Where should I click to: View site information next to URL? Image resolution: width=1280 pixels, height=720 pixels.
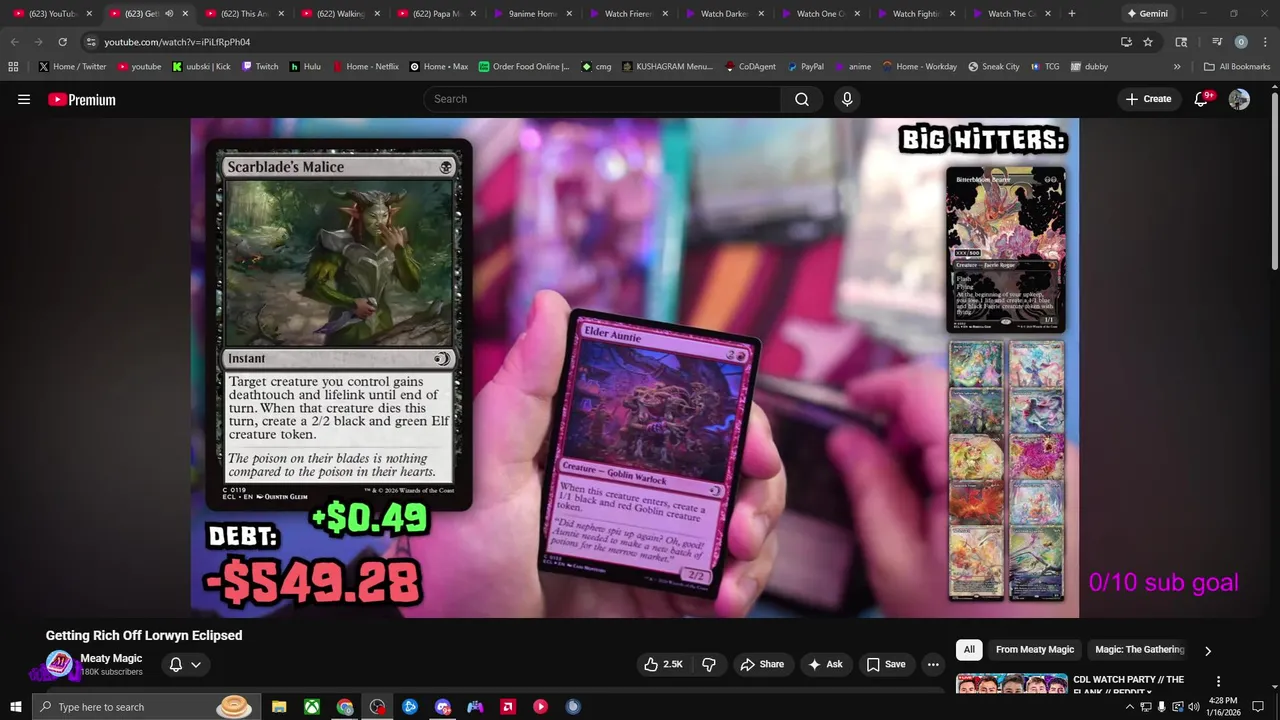coord(91,42)
